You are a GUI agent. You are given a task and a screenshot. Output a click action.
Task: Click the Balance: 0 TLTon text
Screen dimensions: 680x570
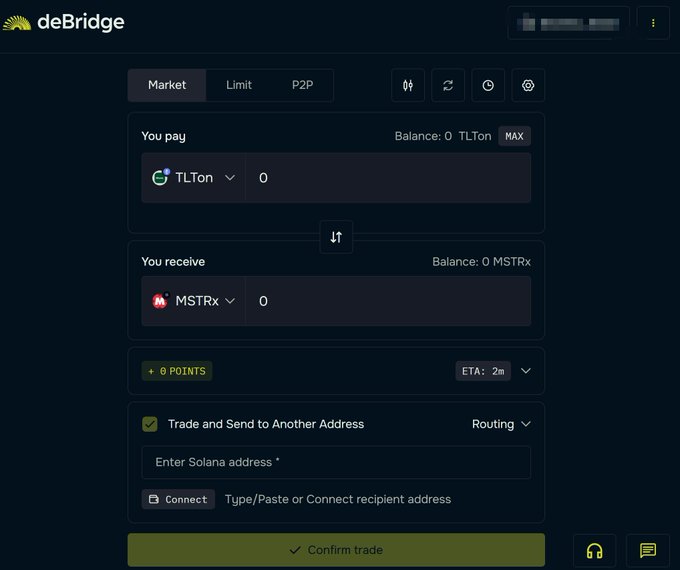tap(443, 136)
